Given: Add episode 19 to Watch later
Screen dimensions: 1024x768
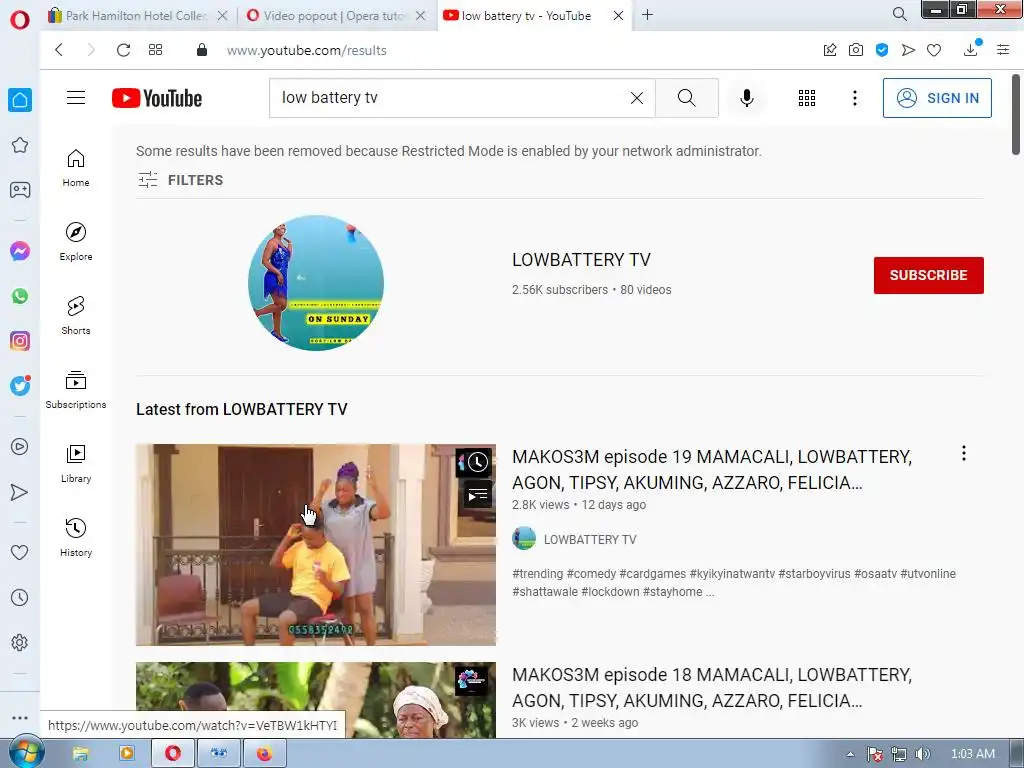Looking at the screenshot, I should tap(477, 462).
